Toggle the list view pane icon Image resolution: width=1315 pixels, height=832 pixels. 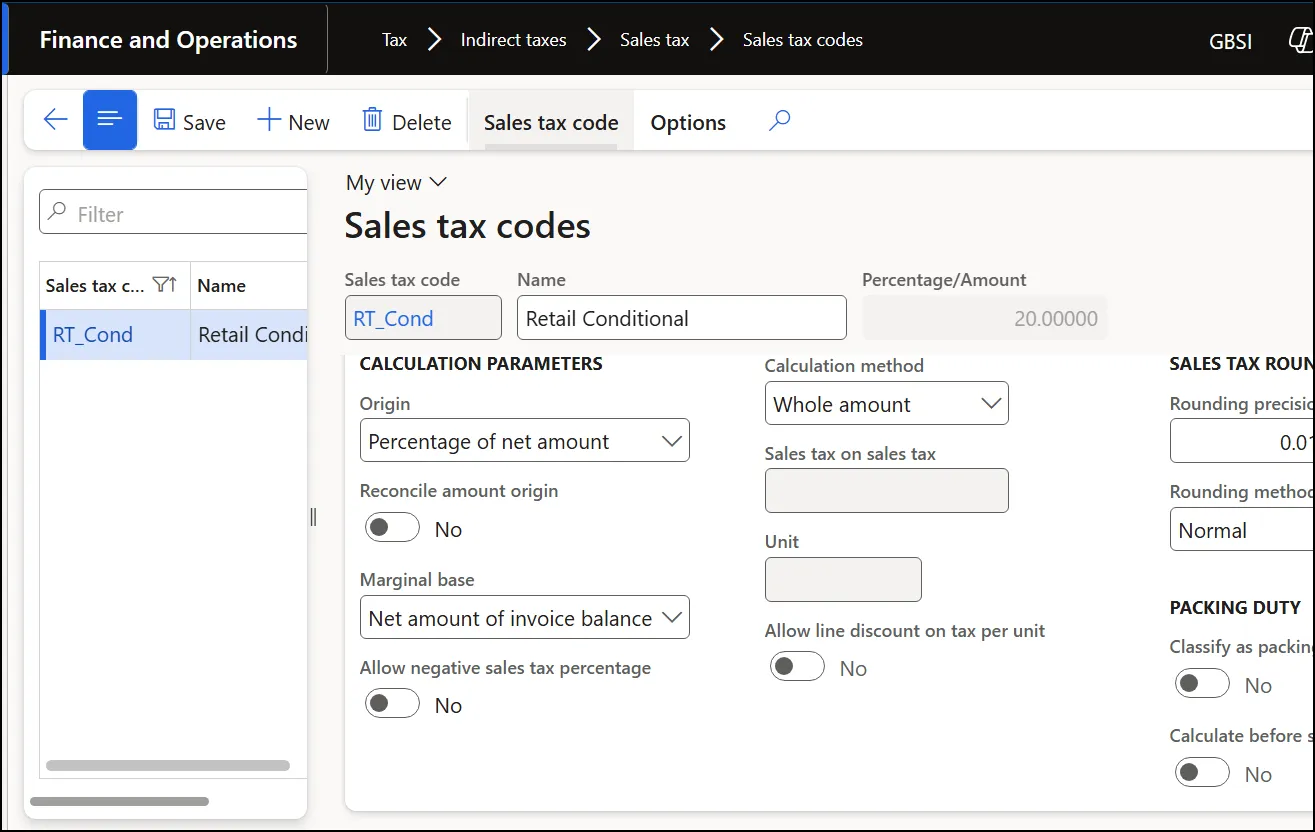(110, 120)
